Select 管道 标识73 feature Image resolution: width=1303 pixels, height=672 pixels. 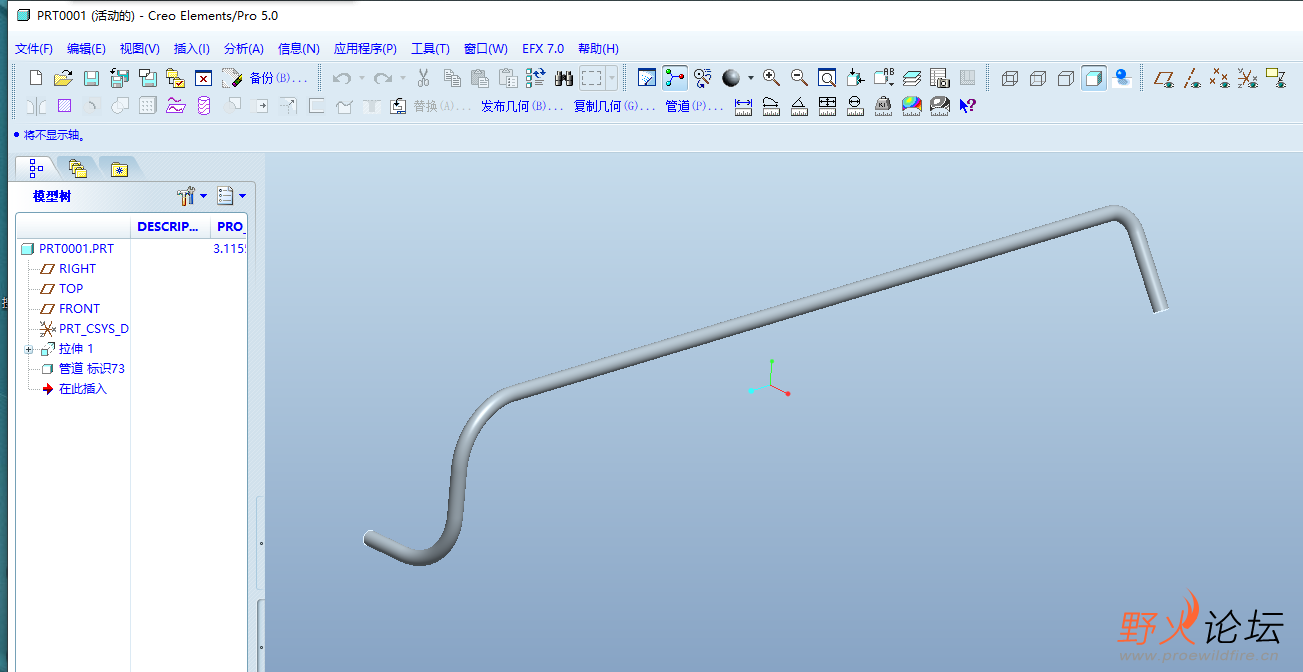(x=91, y=369)
